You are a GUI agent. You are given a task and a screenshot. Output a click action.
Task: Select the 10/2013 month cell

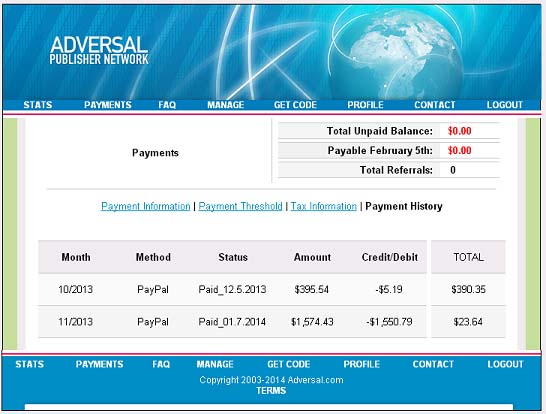coord(76,289)
